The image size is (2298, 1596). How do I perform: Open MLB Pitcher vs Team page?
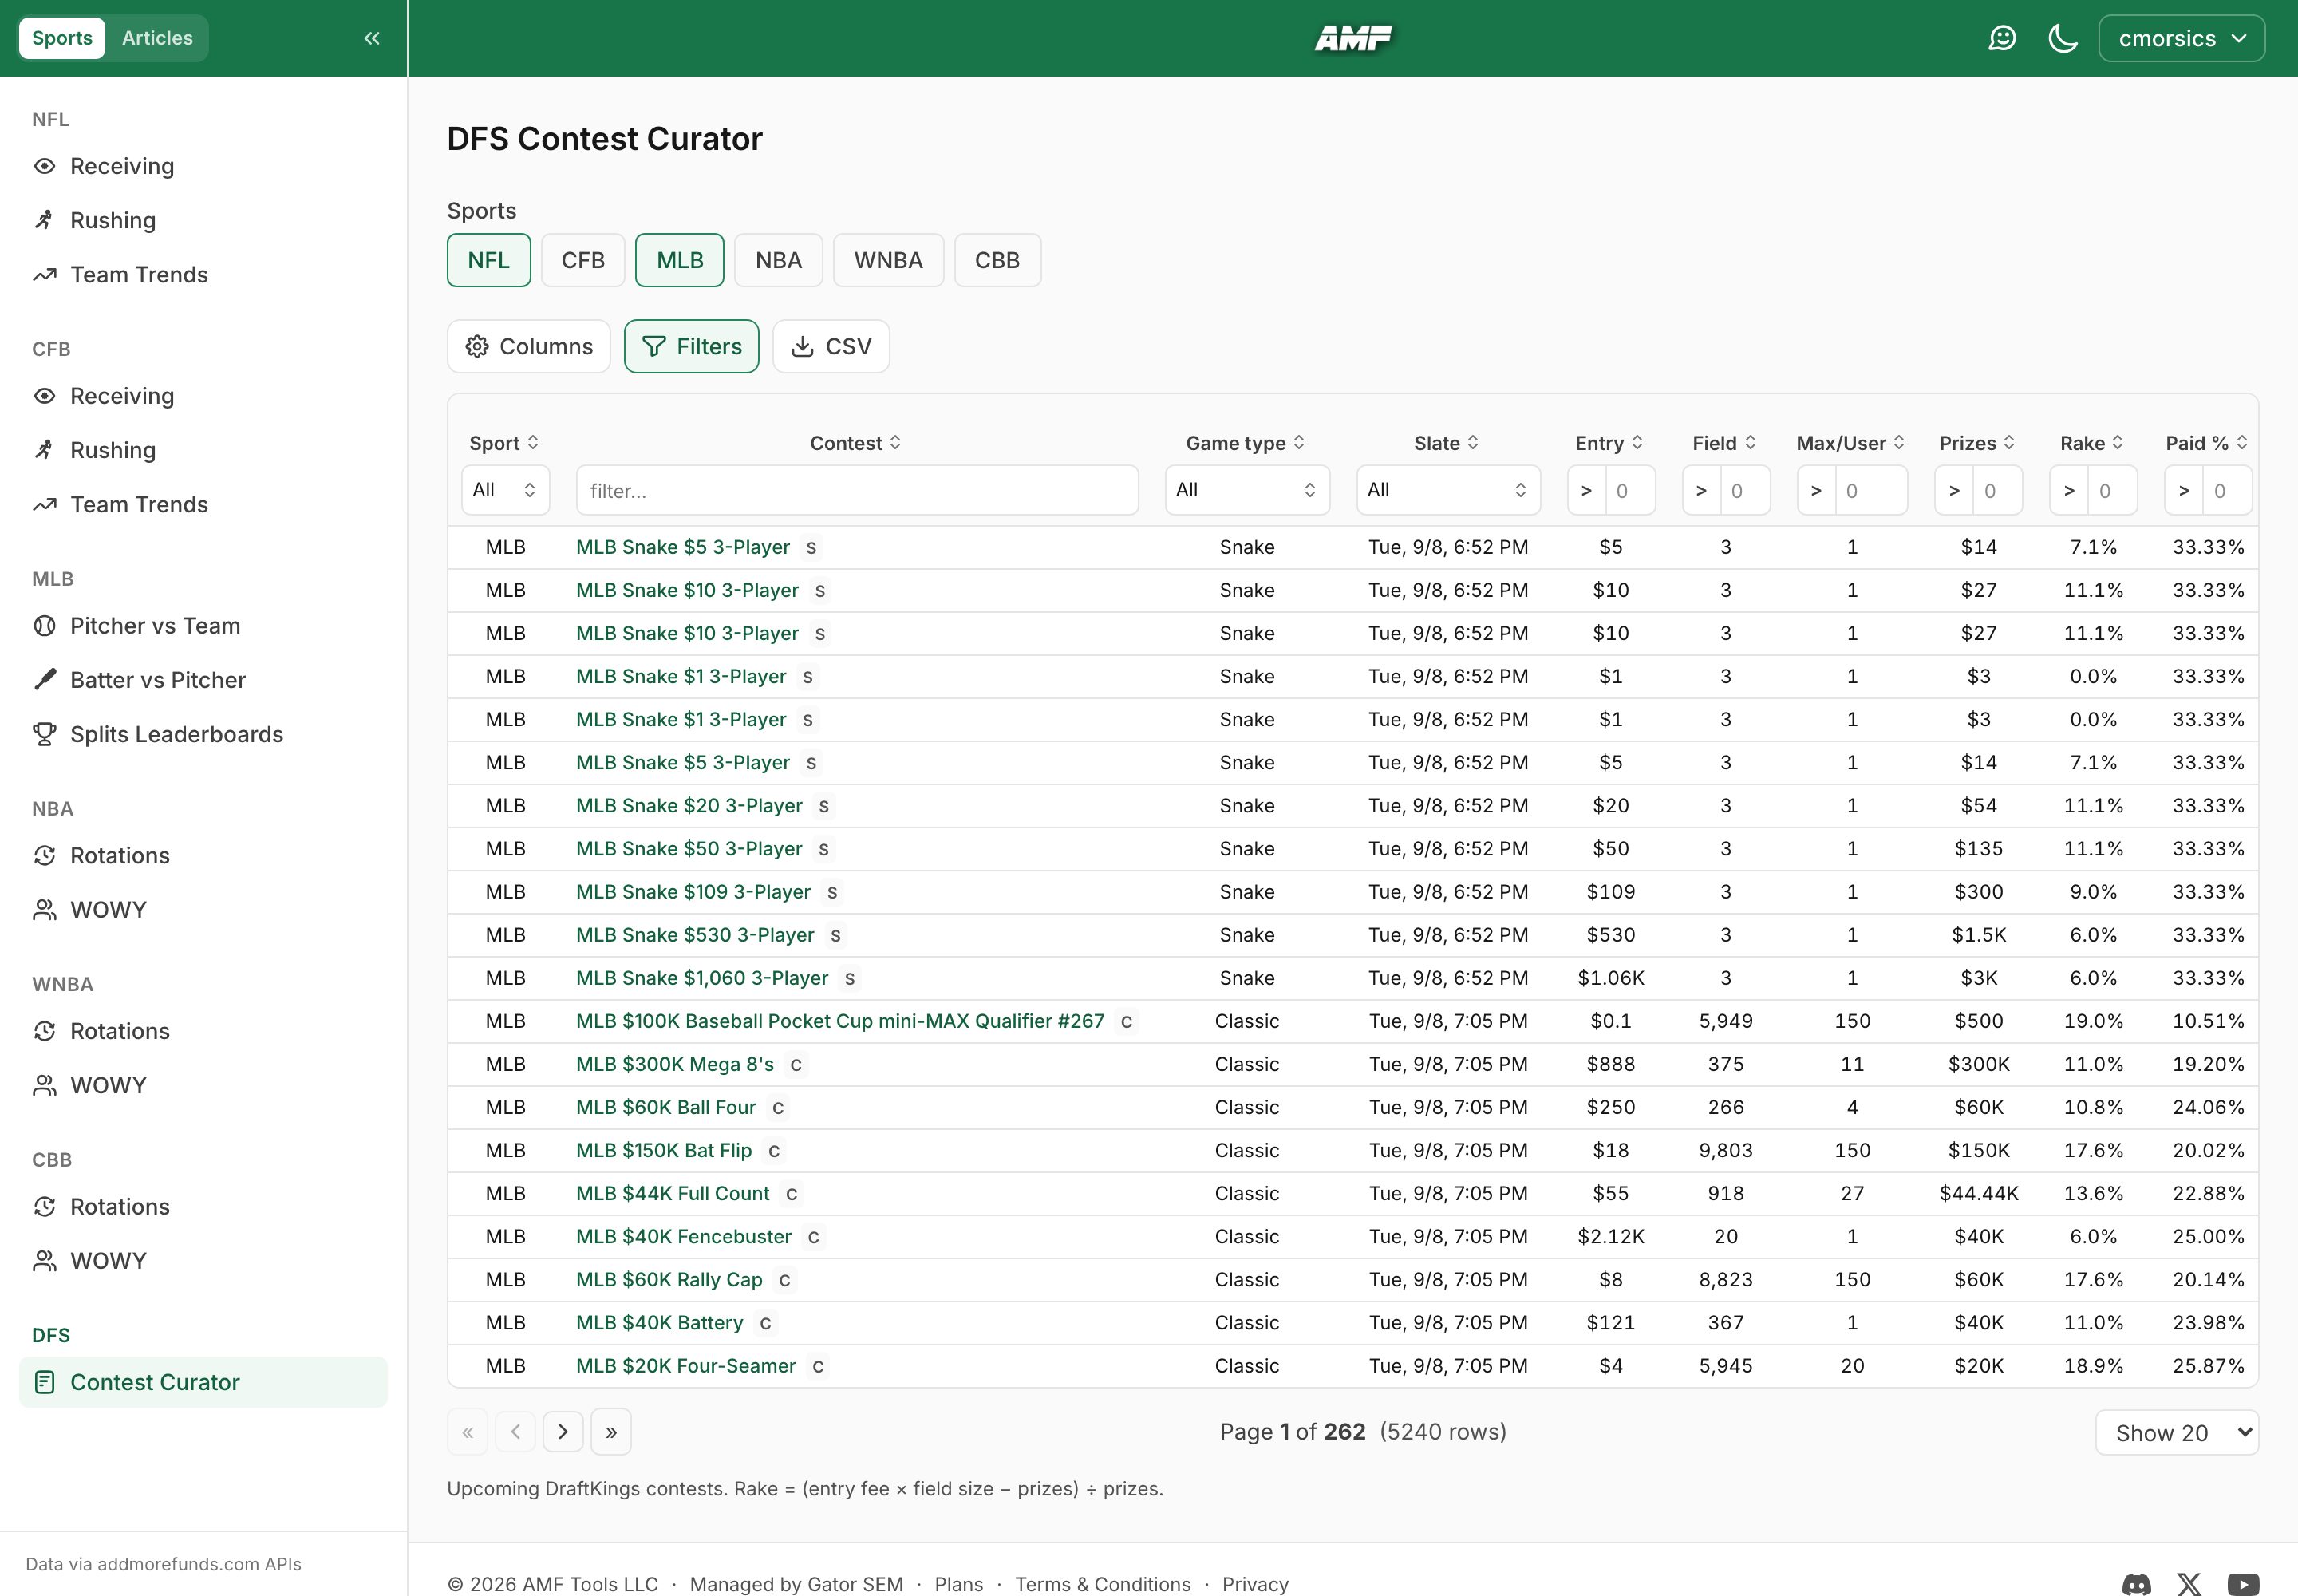point(155,626)
